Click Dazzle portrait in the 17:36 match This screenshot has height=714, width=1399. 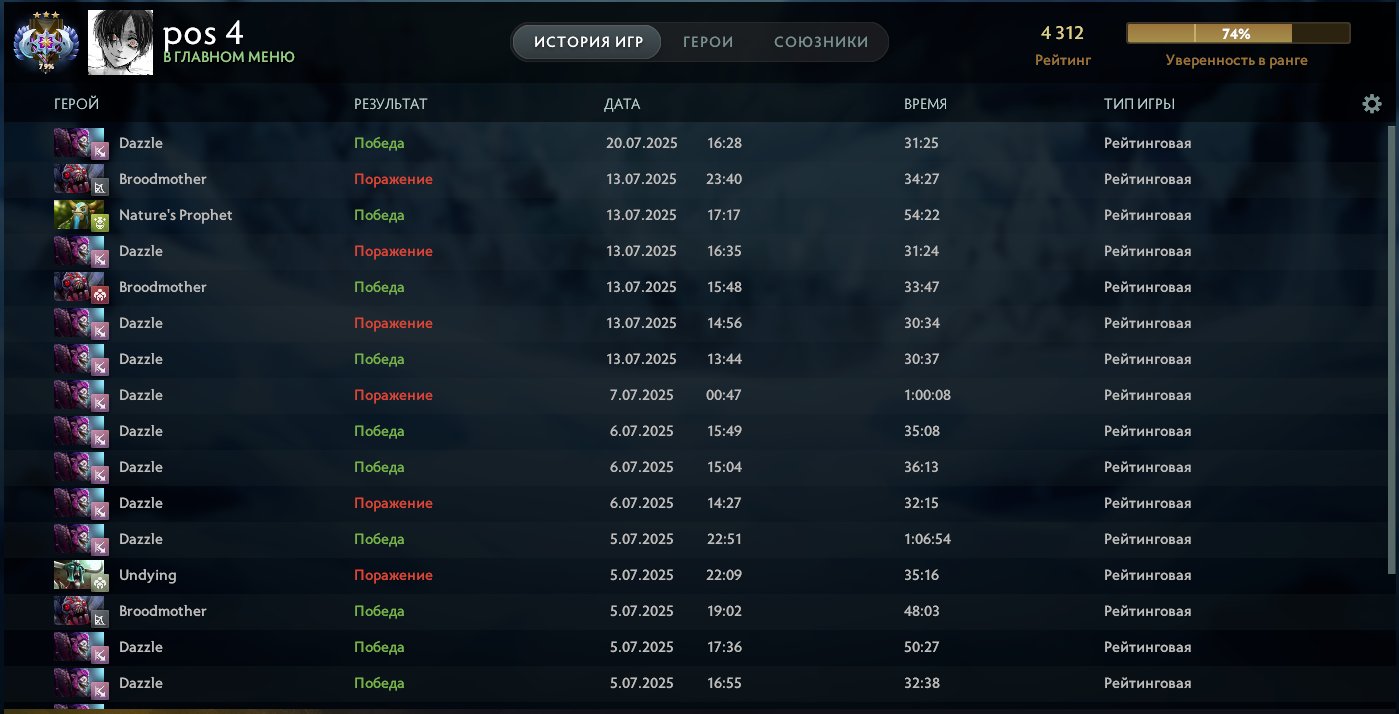point(80,647)
